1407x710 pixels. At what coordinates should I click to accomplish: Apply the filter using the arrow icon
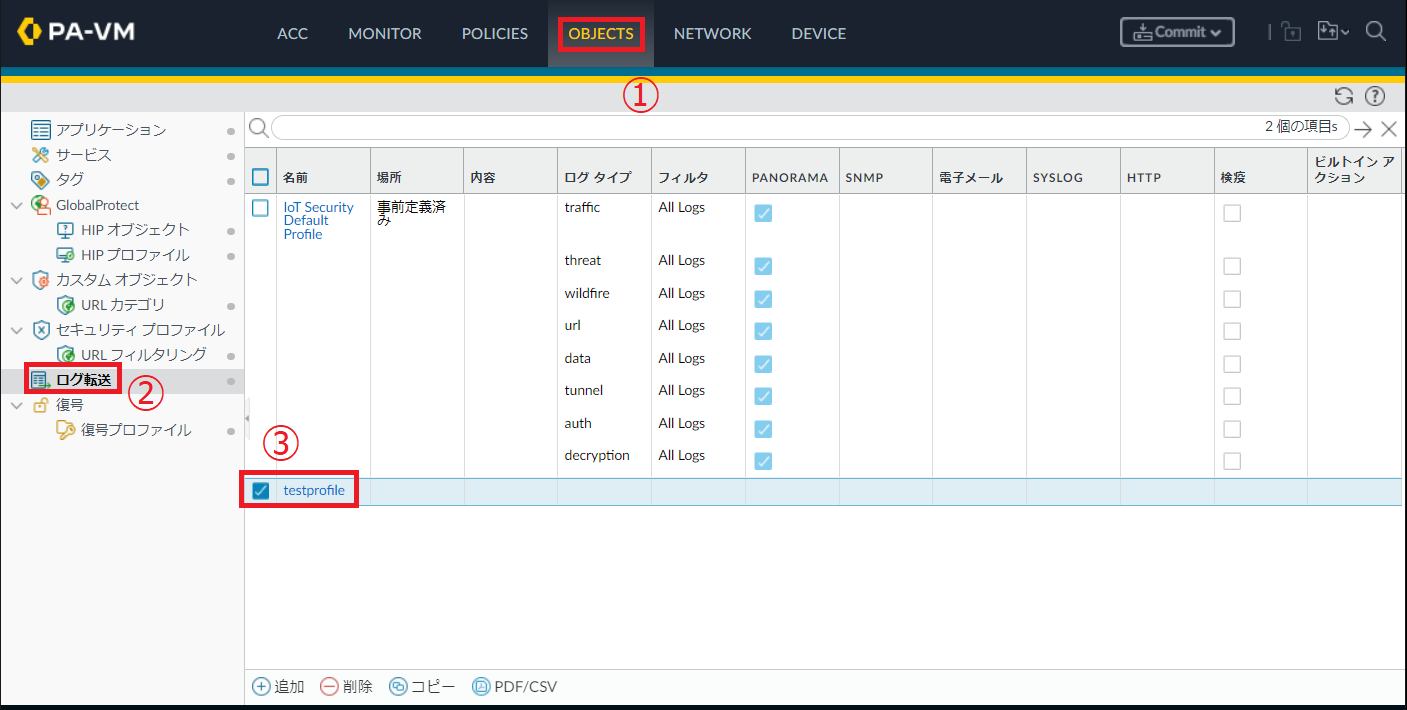point(1362,128)
